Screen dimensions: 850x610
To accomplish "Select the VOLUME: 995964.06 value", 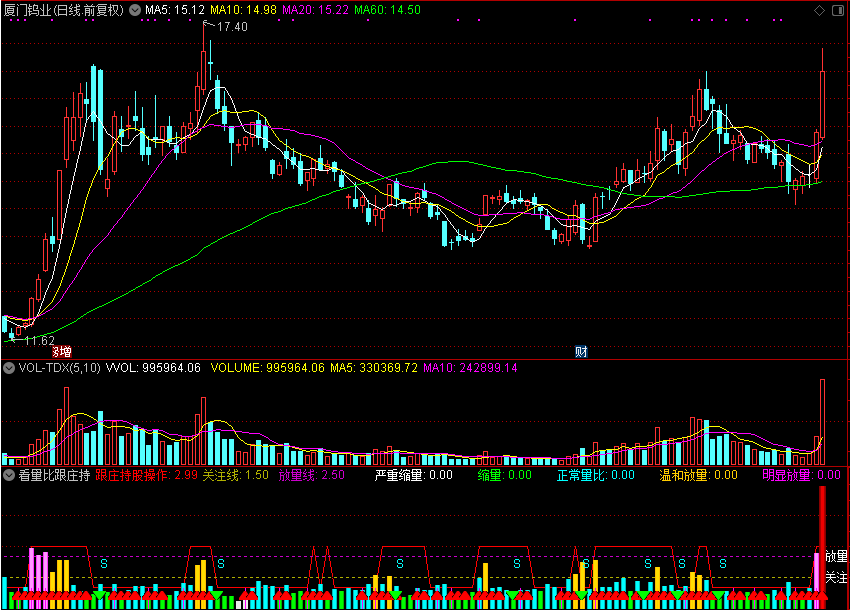I will [267, 368].
